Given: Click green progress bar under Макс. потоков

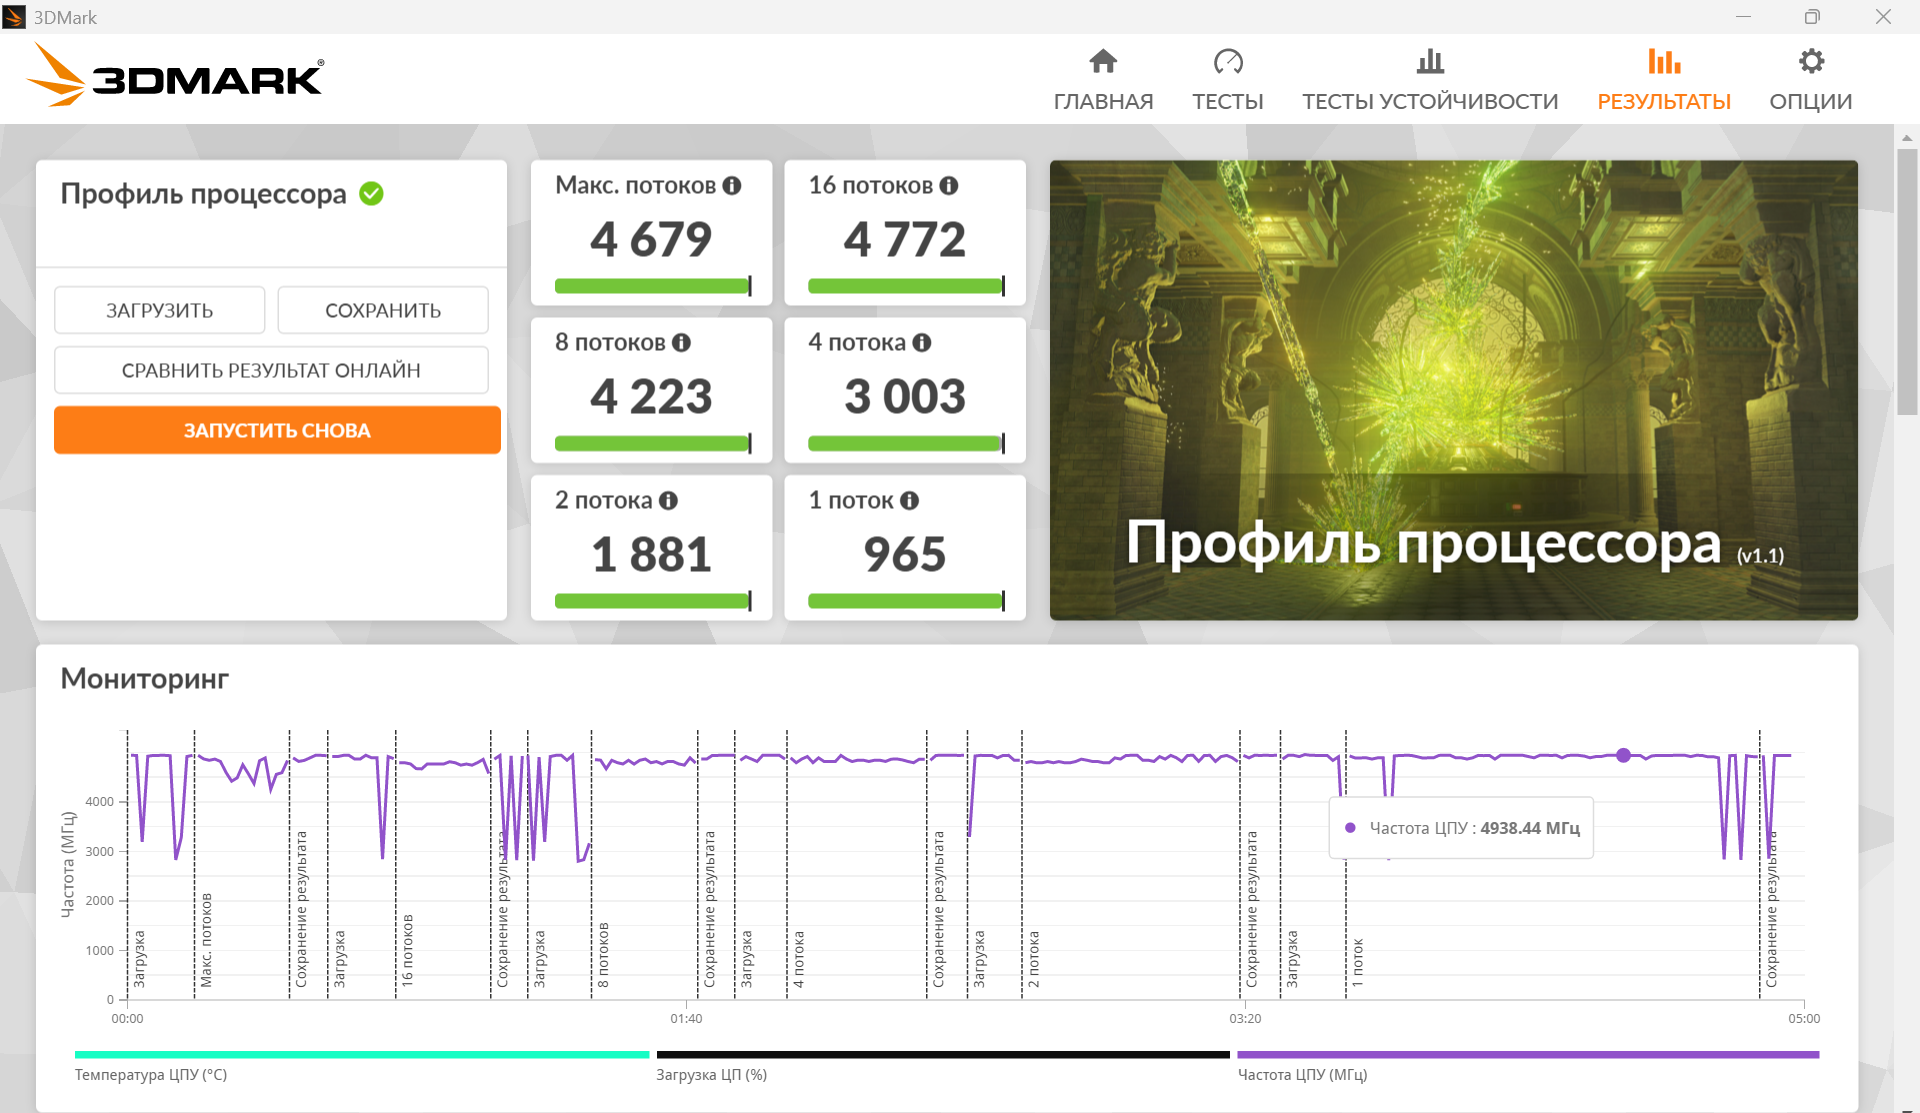Looking at the screenshot, I should tap(652, 286).
